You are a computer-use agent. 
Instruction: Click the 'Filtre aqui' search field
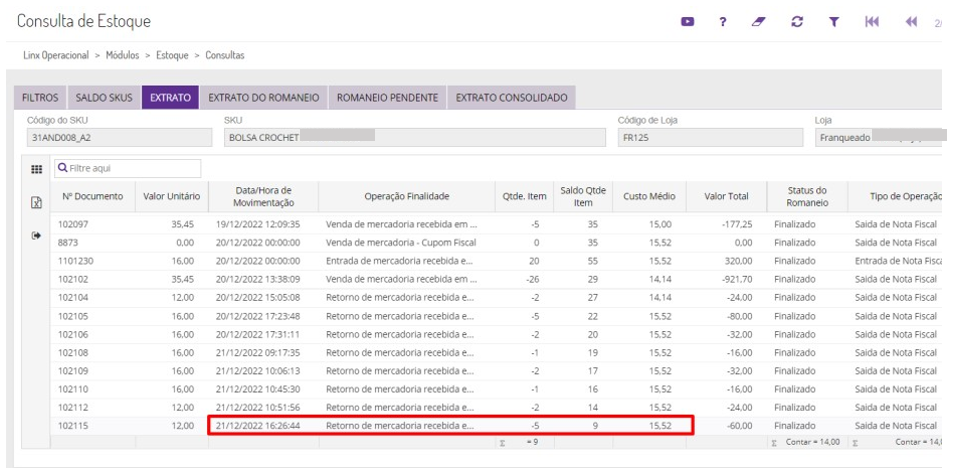[127, 169]
